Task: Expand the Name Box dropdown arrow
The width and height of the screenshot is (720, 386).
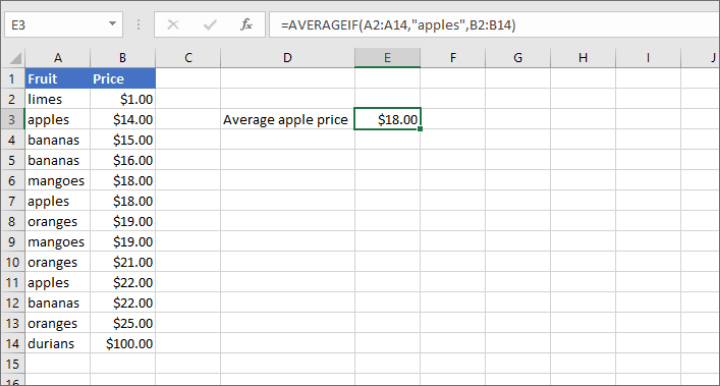Action: click(x=112, y=24)
